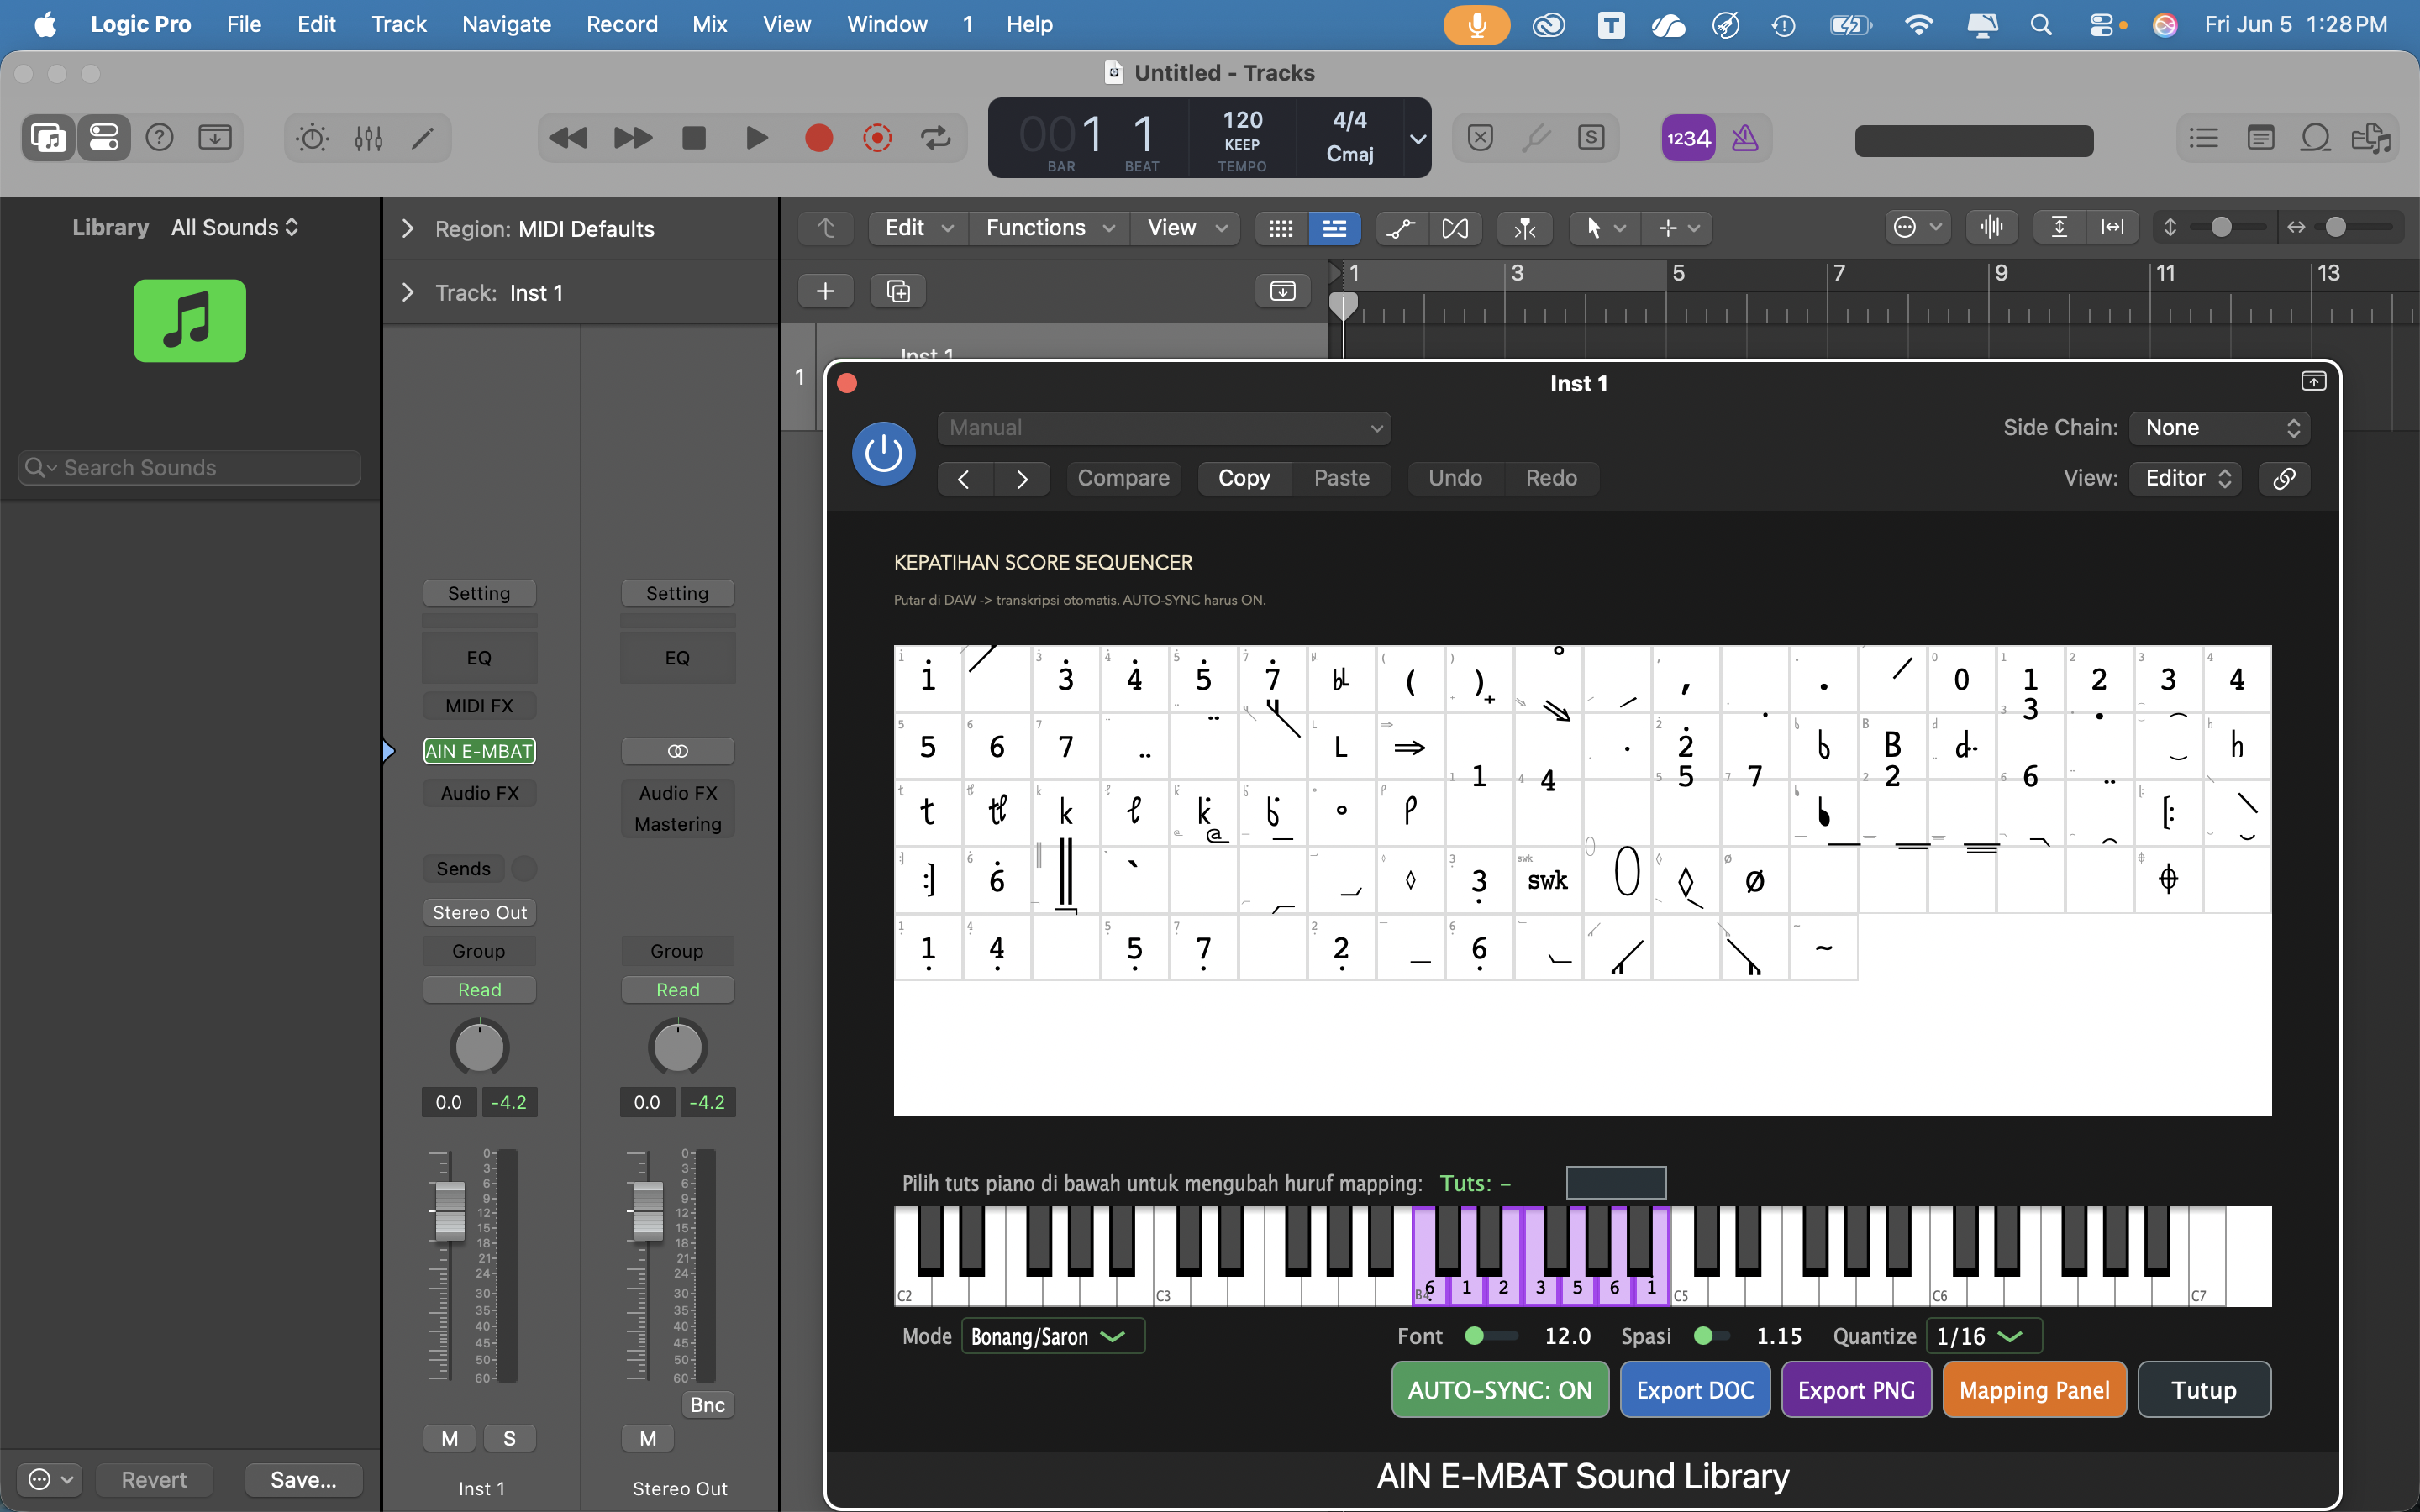The width and height of the screenshot is (2420, 1512).
Task: Expand the Track Inst 1 disclosure
Action: point(407,292)
